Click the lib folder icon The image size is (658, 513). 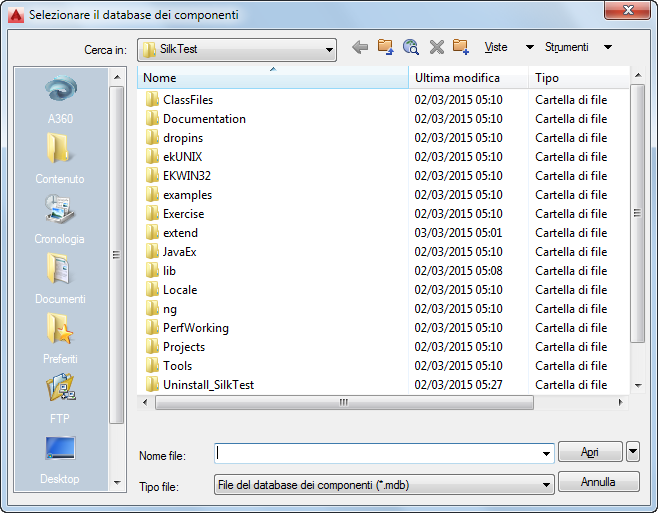click(x=152, y=270)
